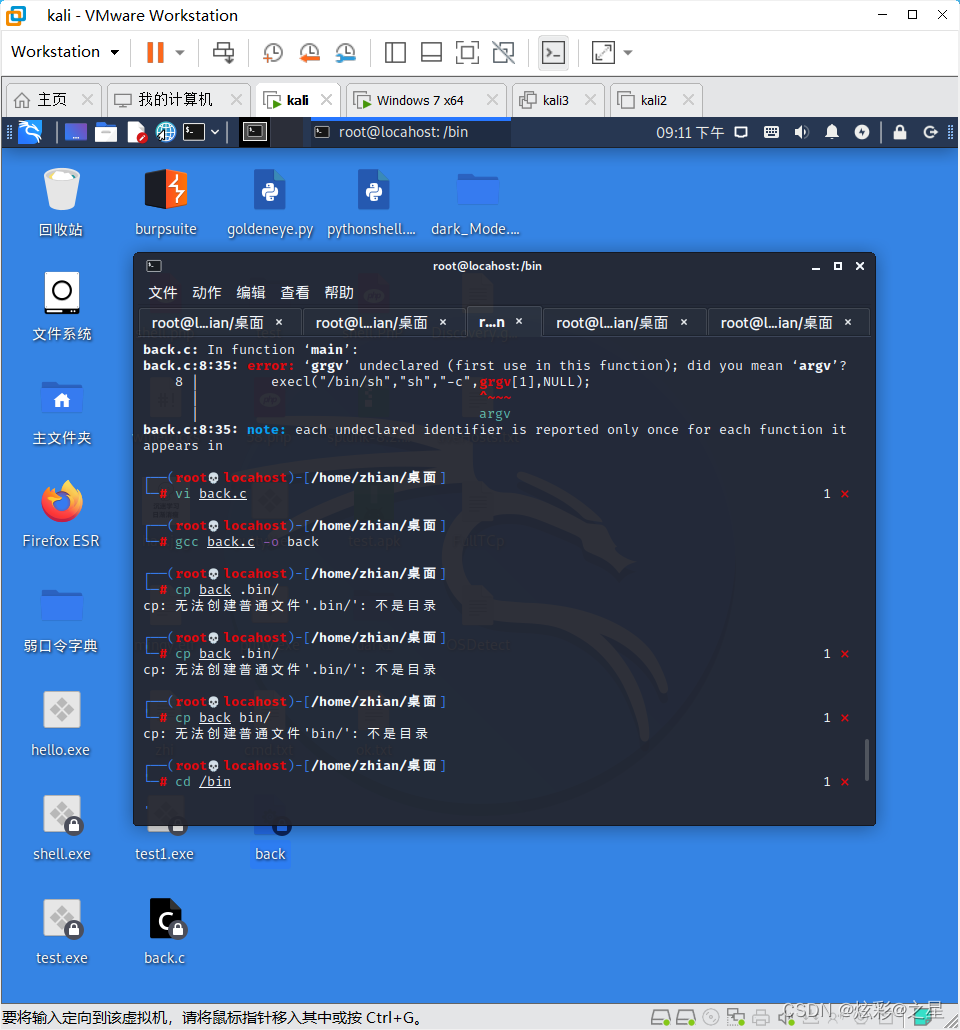
Task: Select the test.exe desktop file
Action: [x=62, y=931]
